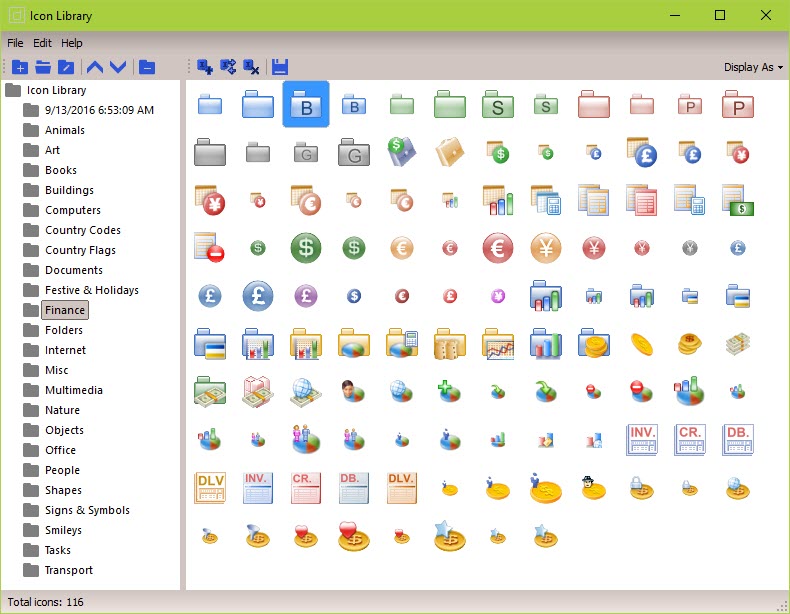Select the large orange DLV document icon
The image size is (790, 614).
pos(210,488)
